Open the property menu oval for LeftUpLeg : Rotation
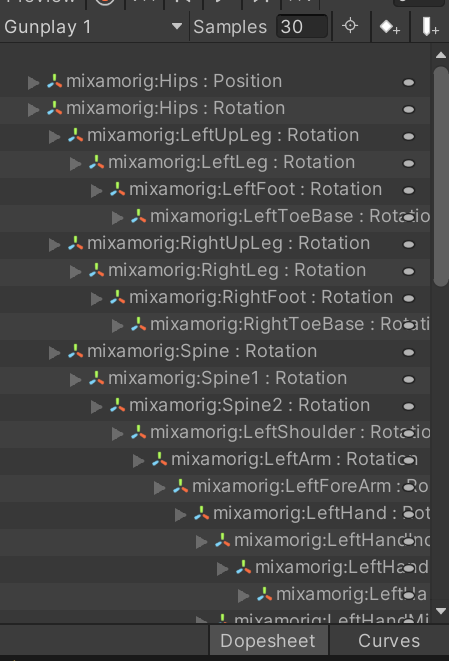This screenshot has width=449, height=661. pos(409,136)
